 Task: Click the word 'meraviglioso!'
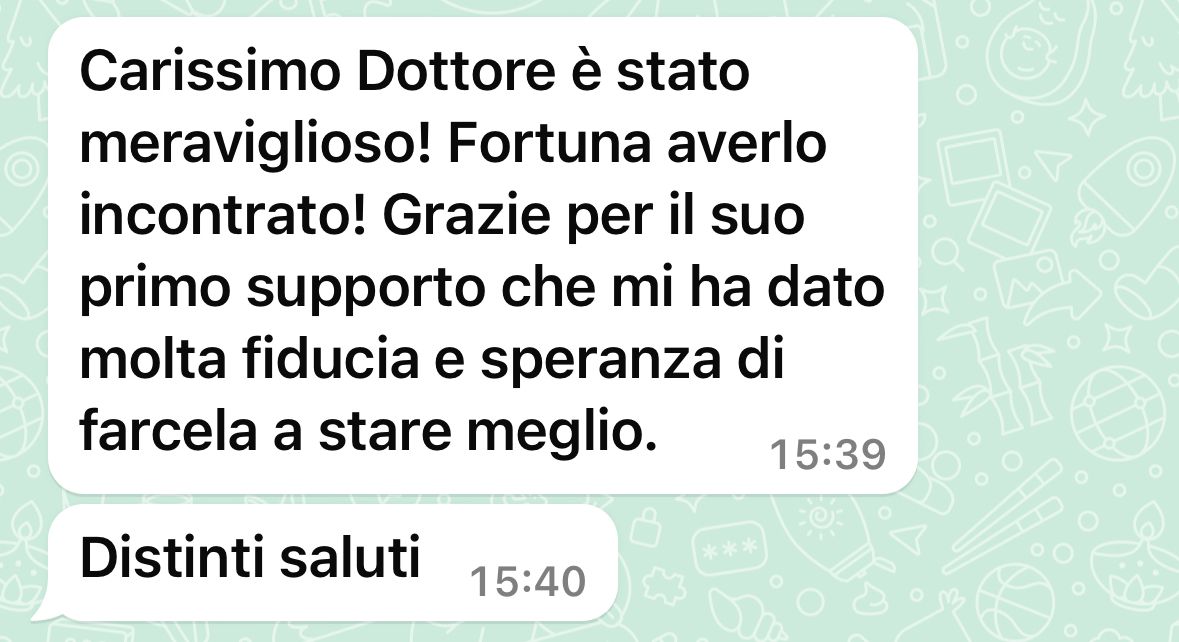coord(256,145)
